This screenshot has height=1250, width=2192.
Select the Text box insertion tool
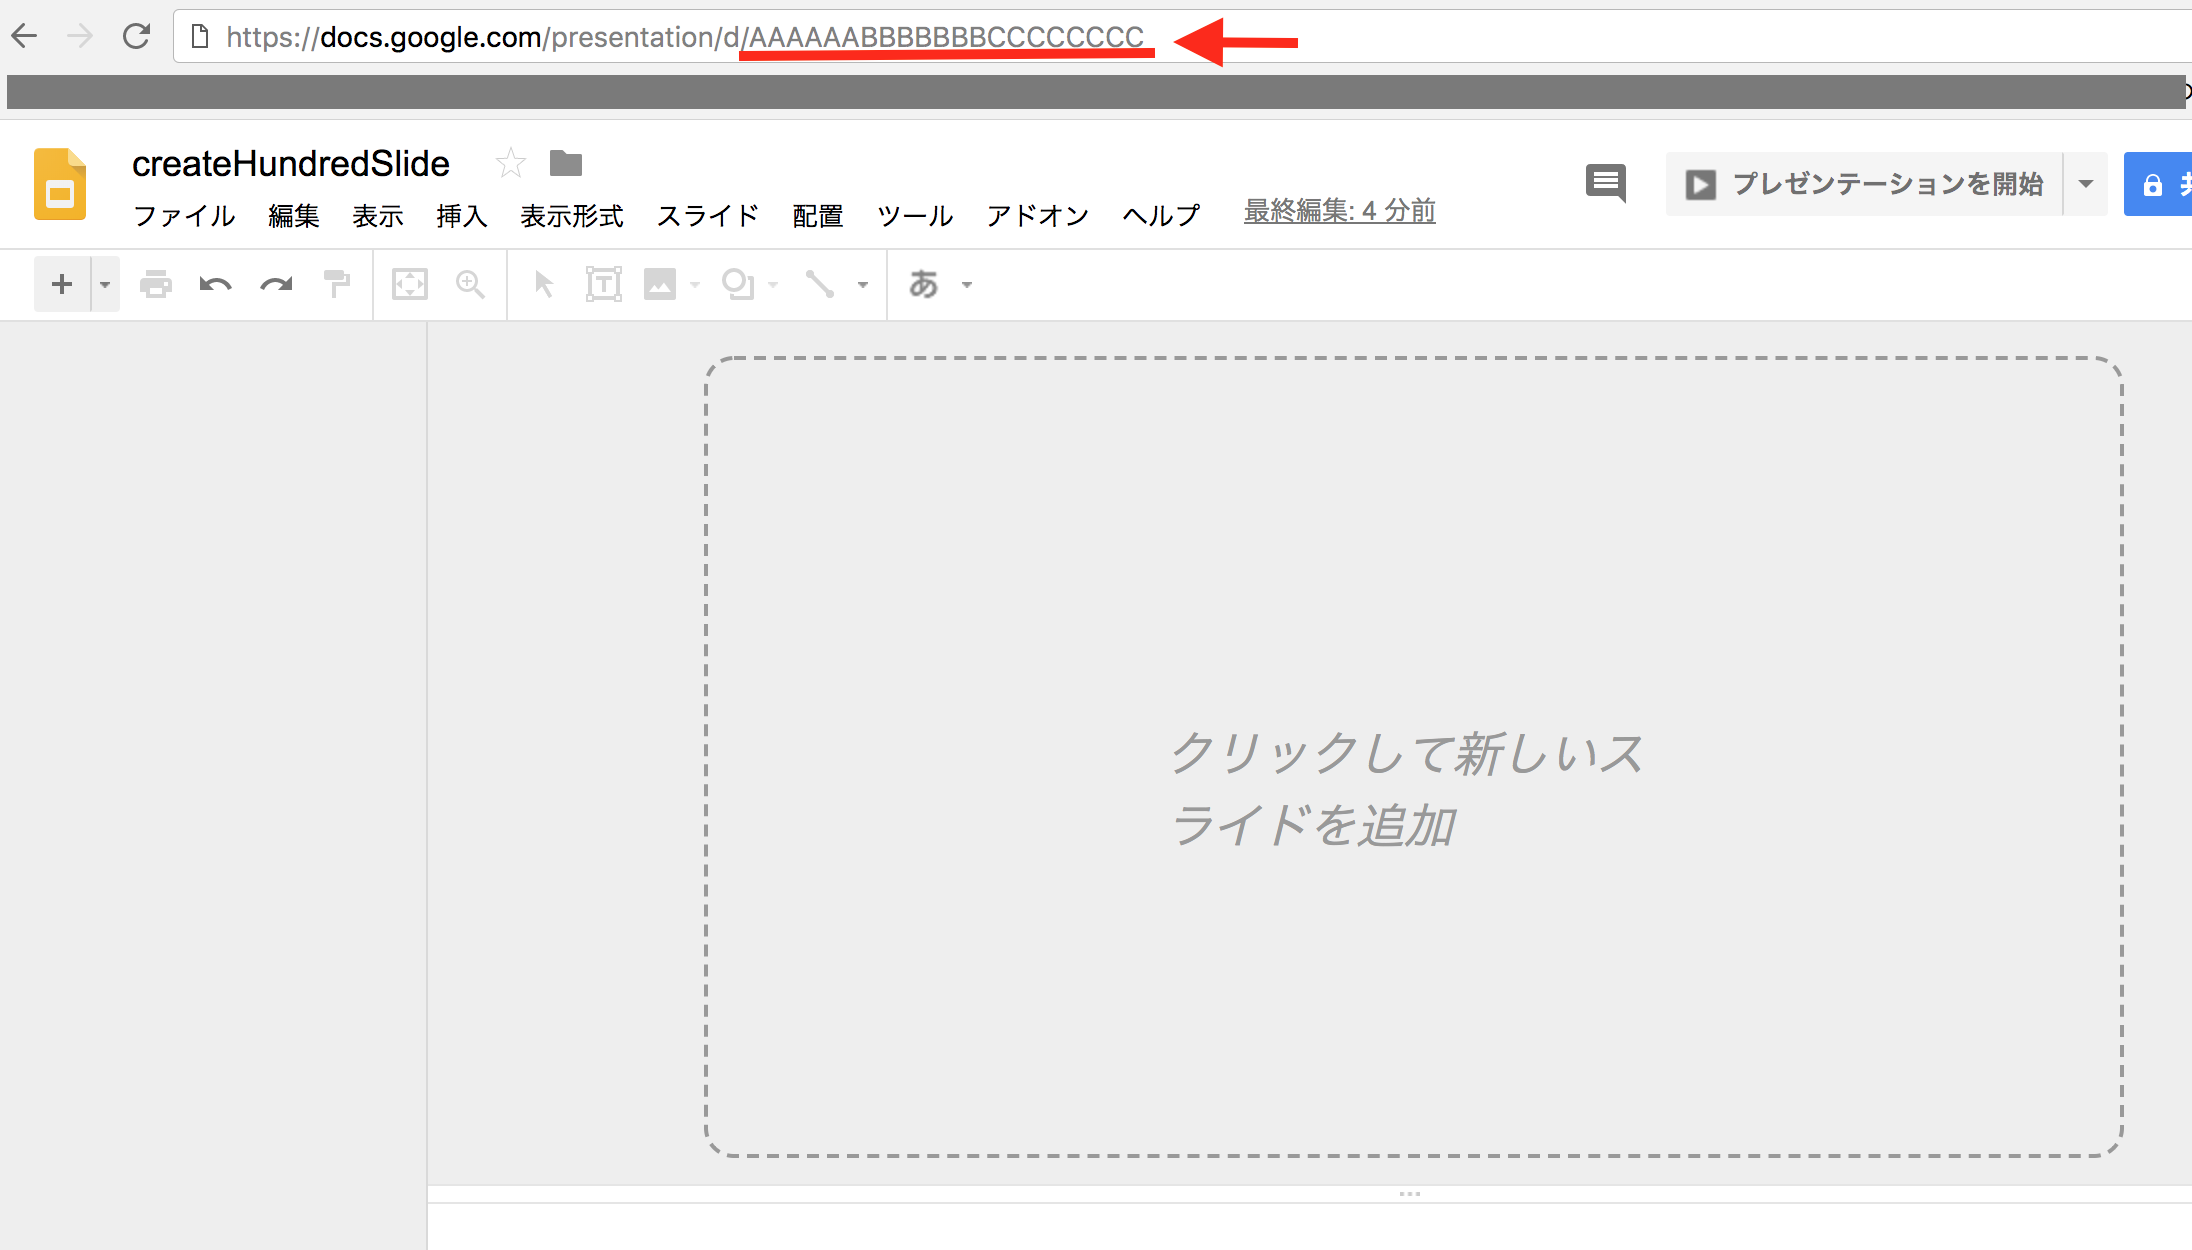(604, 284)
